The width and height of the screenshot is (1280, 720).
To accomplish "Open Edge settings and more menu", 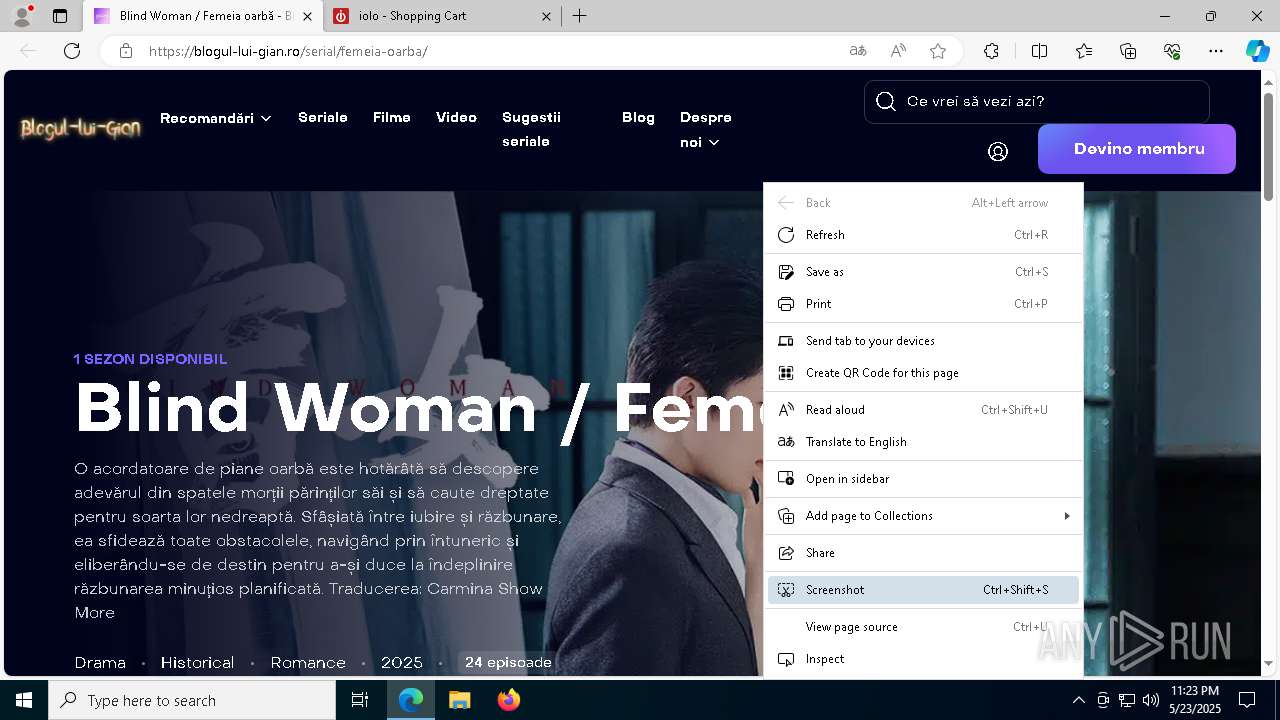I will (1216, 51).
